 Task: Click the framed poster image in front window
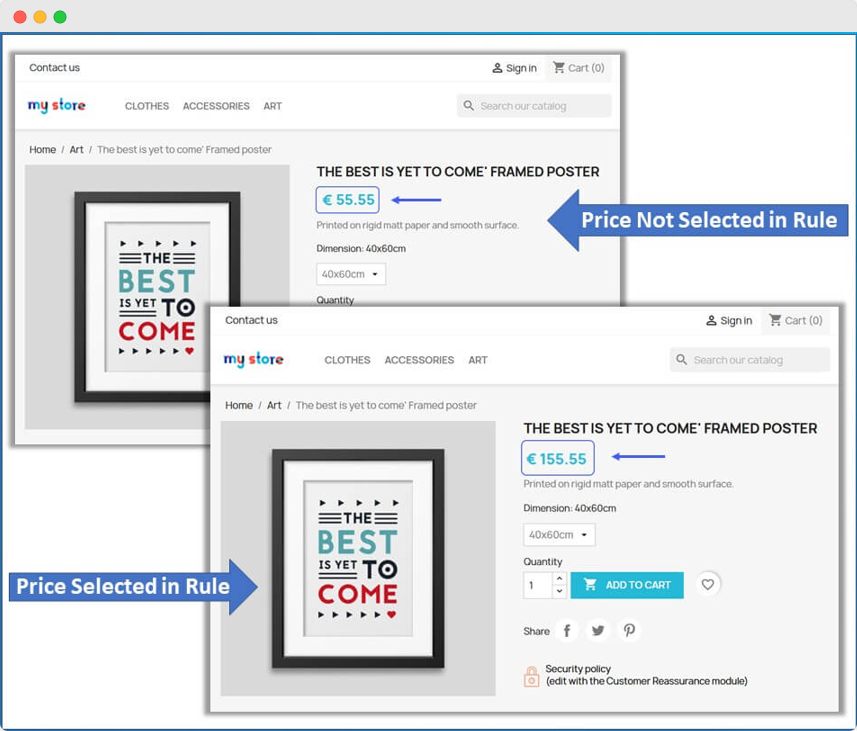coord(358,558)
